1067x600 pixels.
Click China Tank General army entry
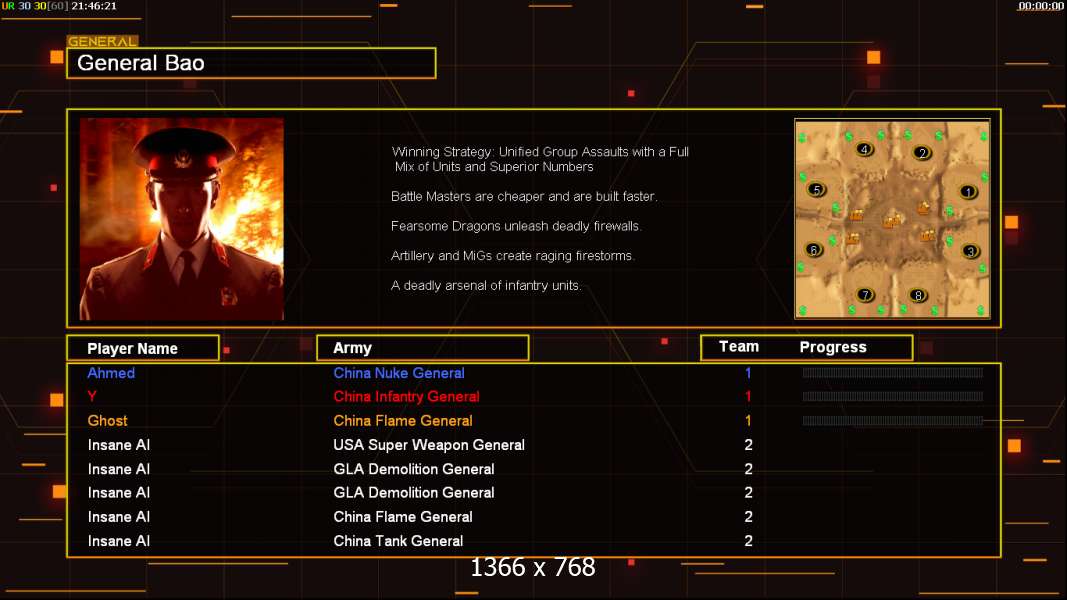point(398,541)
